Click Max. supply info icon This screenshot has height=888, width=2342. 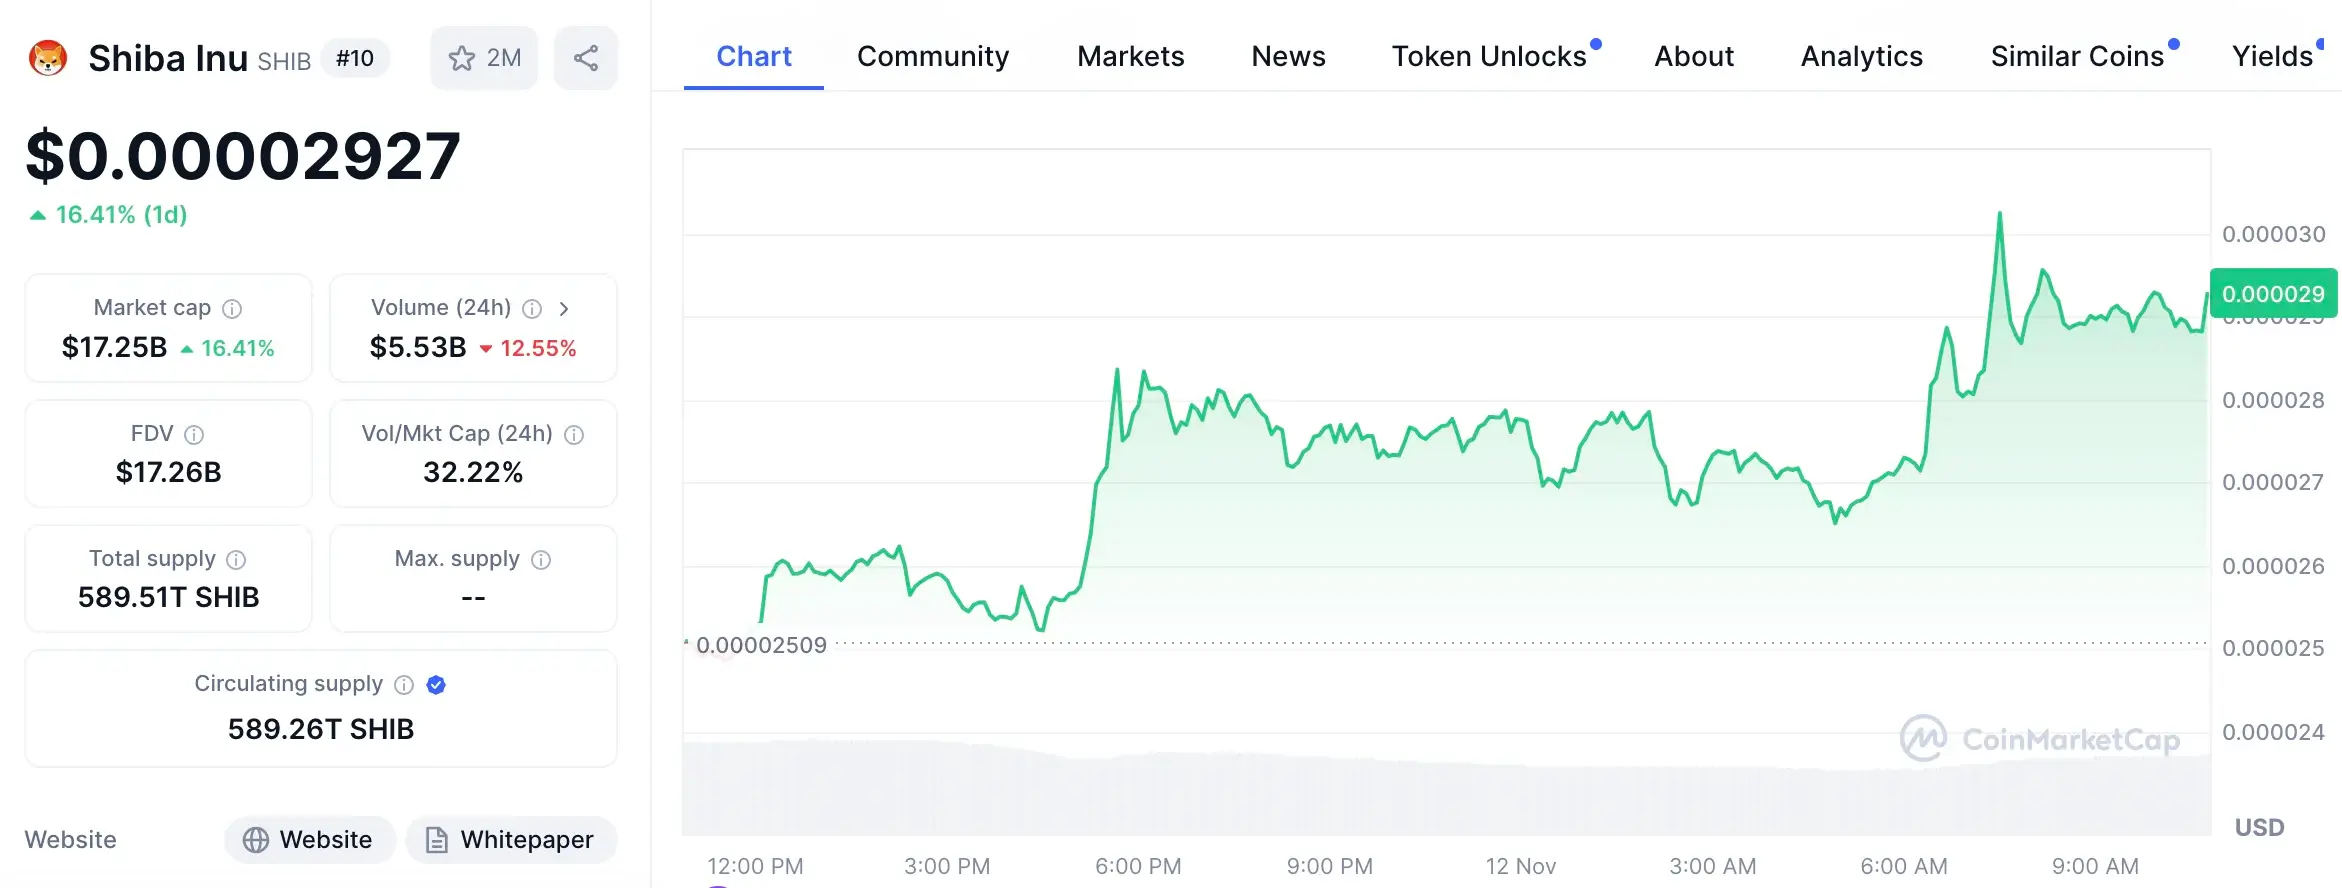coord(541,560)
